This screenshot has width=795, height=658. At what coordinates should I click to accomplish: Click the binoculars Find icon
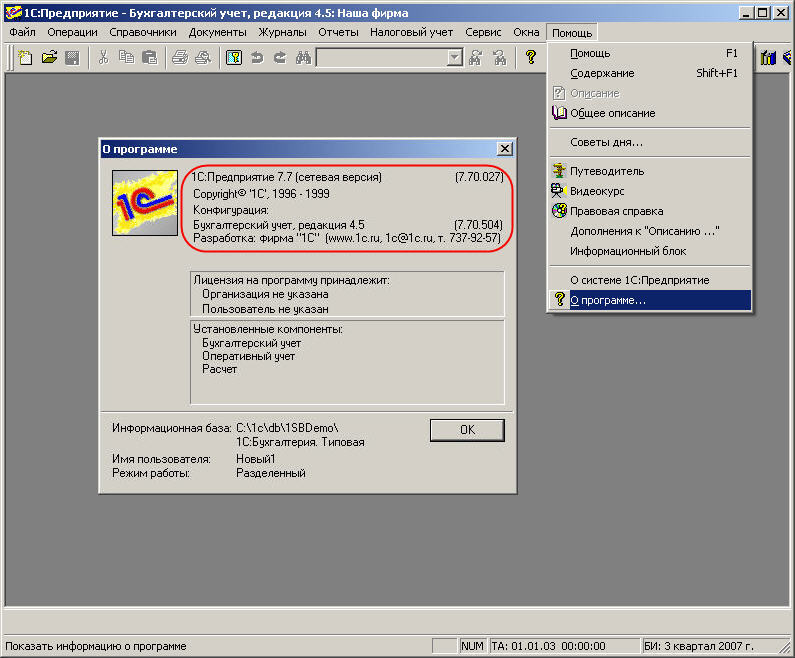(303, 57)
